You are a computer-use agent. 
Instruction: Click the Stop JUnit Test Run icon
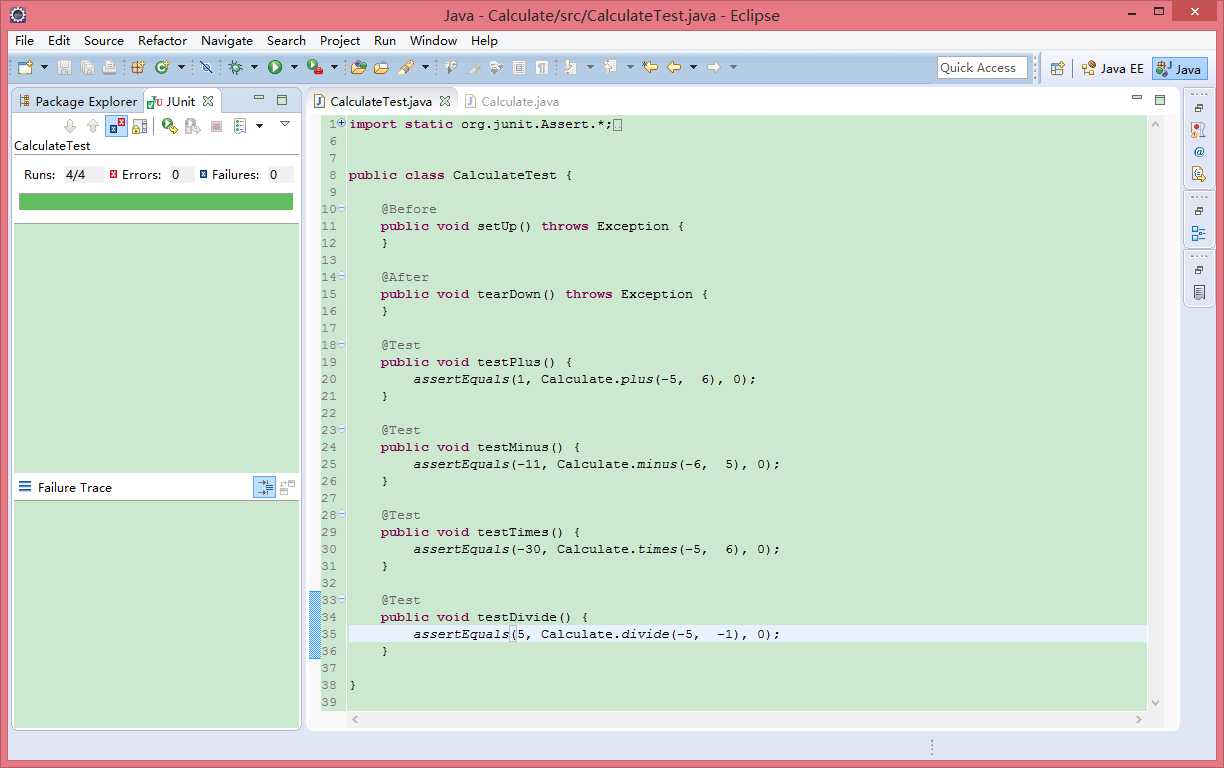(216, 126)
